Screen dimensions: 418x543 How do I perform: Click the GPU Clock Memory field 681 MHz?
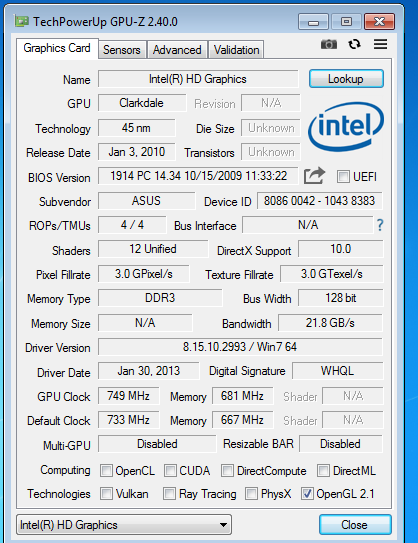coord(242,395)
